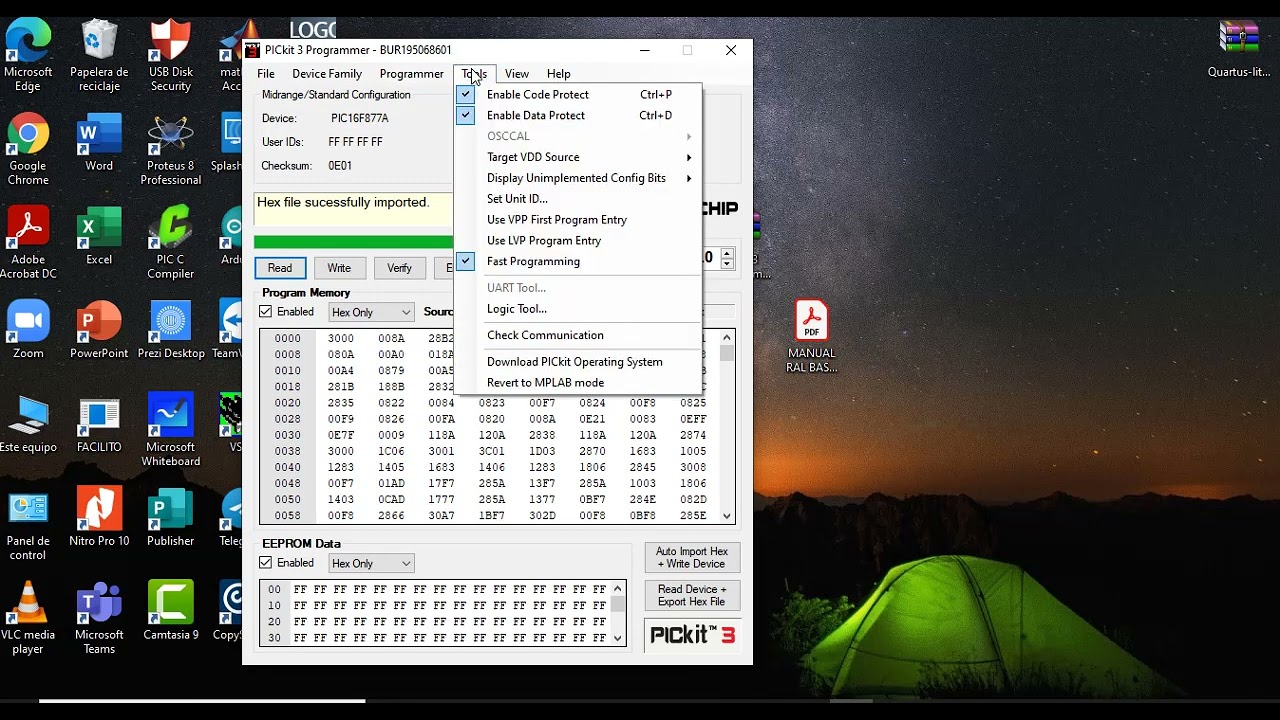Open Logic Tool from menu
This screenshot has height=720, width=1280.
coord(578,309)
